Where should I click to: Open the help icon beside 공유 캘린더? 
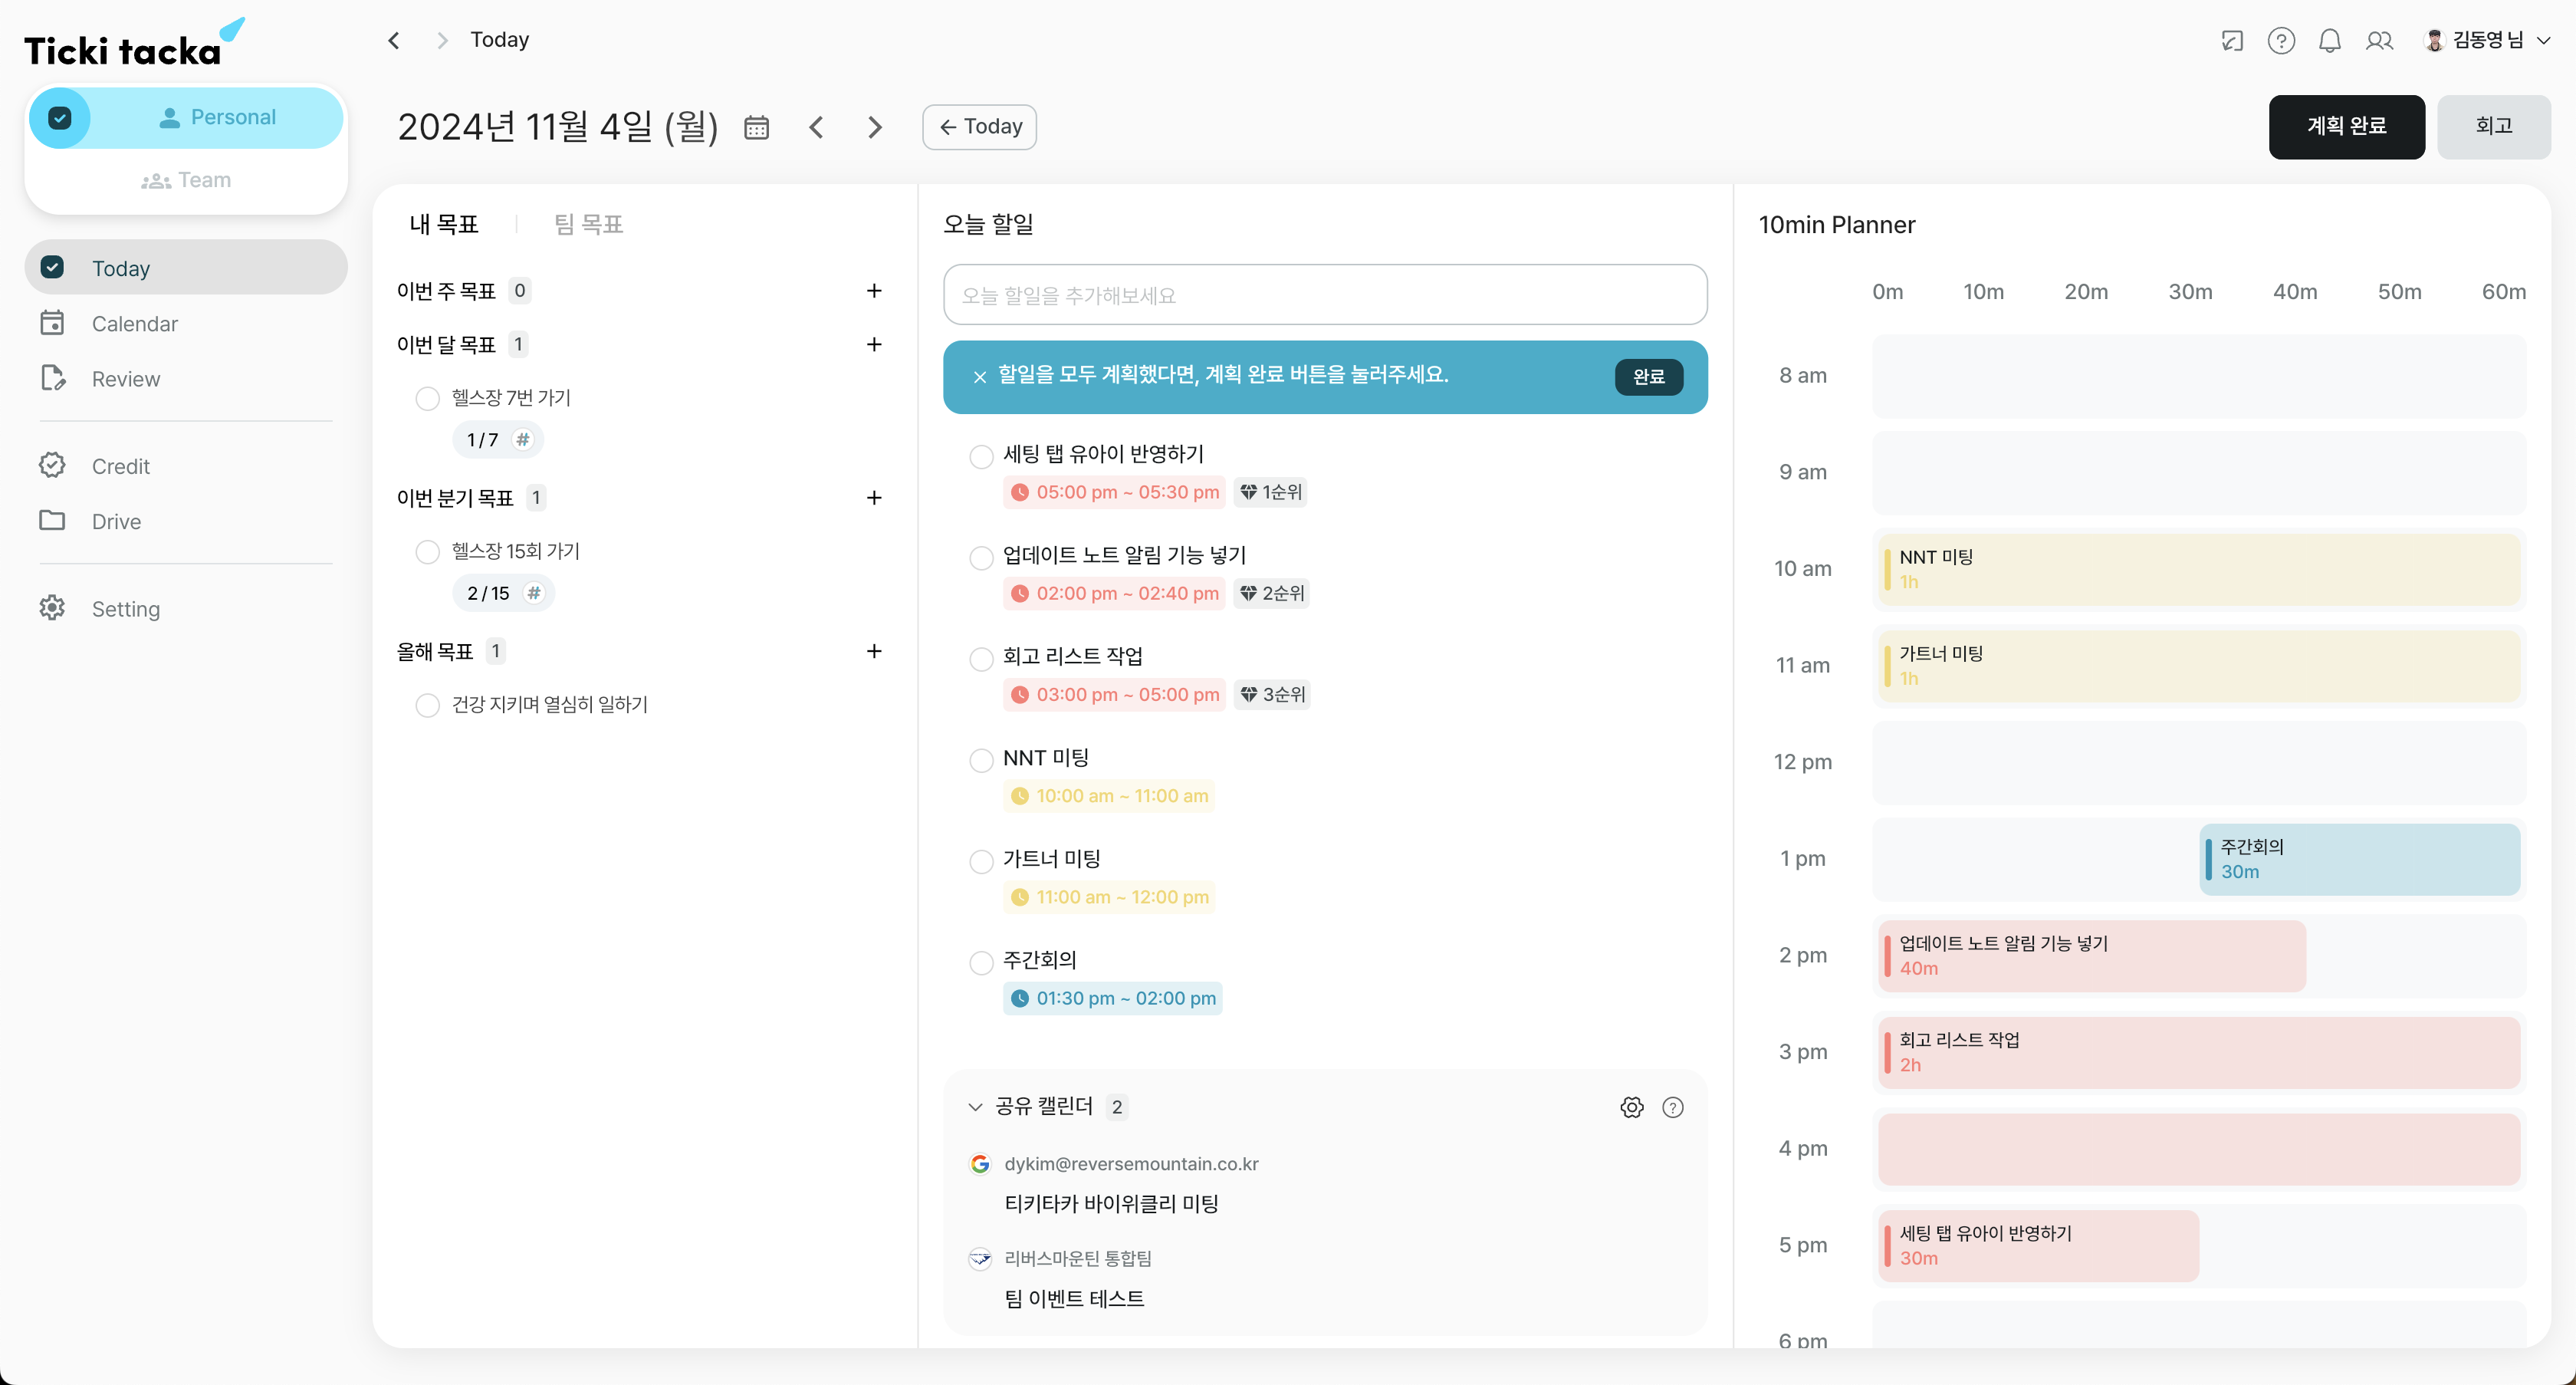coord(1673,1107)
